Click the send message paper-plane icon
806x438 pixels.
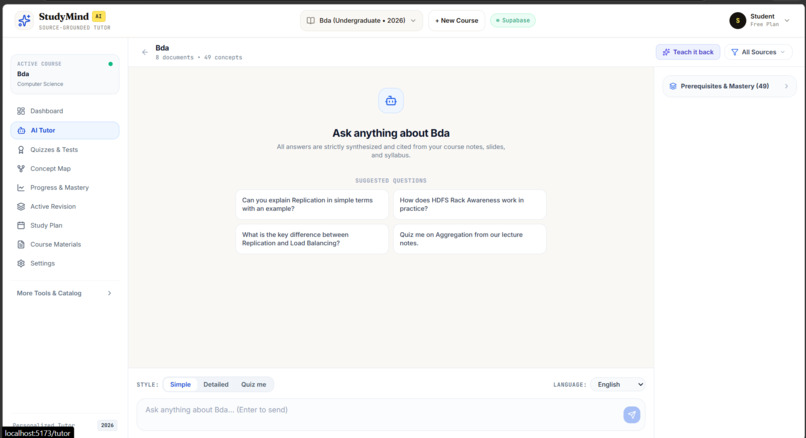pos(632,414)
